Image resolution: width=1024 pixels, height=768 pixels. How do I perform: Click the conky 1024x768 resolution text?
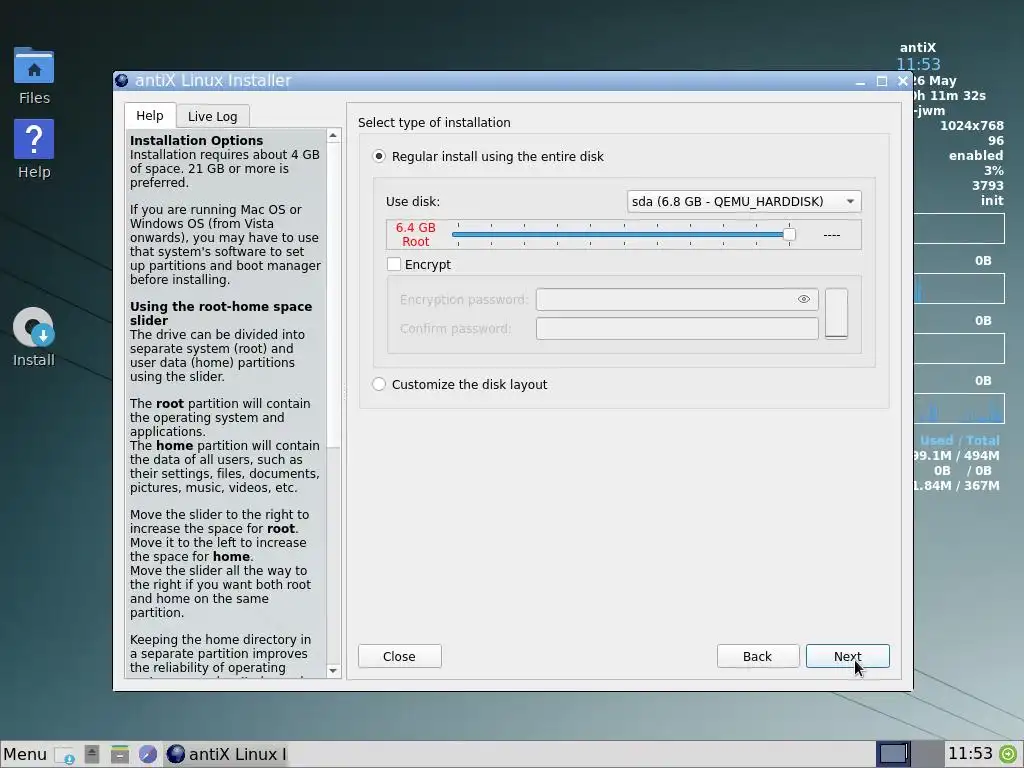(971, 125)
